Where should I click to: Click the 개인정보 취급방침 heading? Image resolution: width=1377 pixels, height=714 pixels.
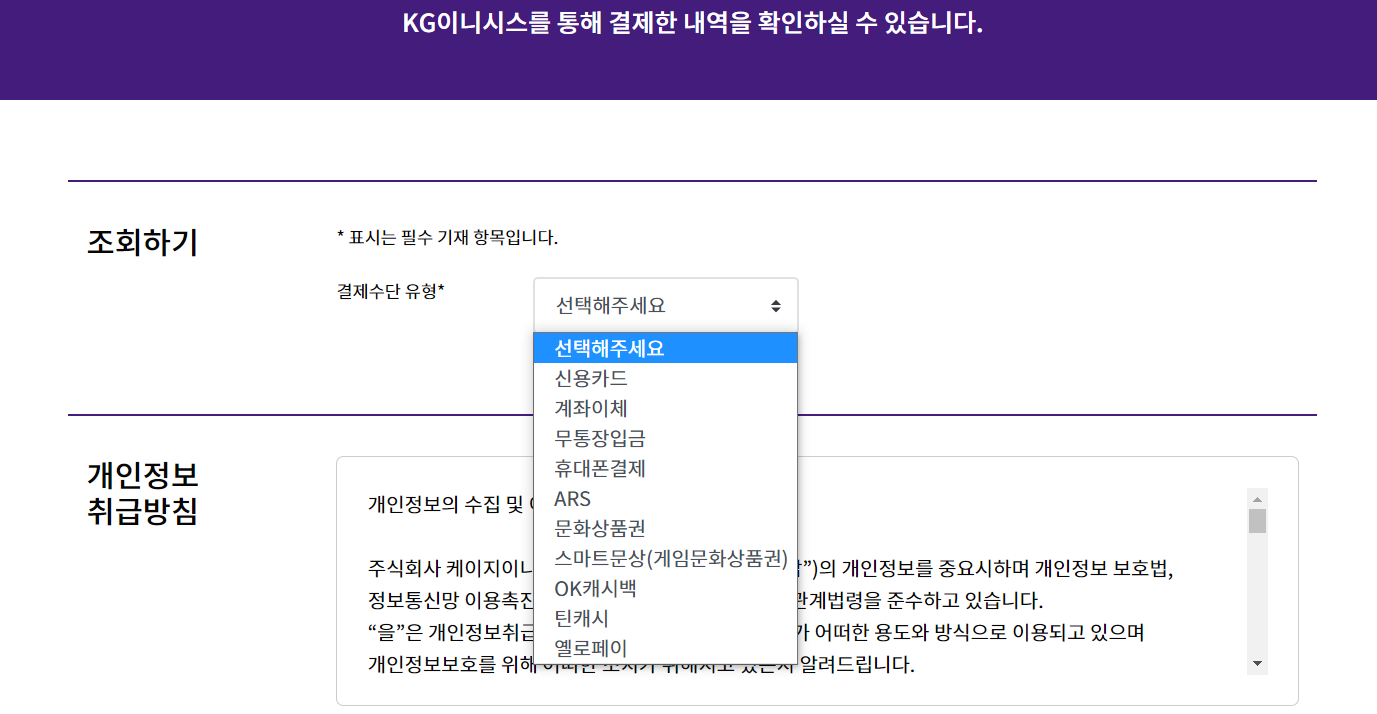143,492
